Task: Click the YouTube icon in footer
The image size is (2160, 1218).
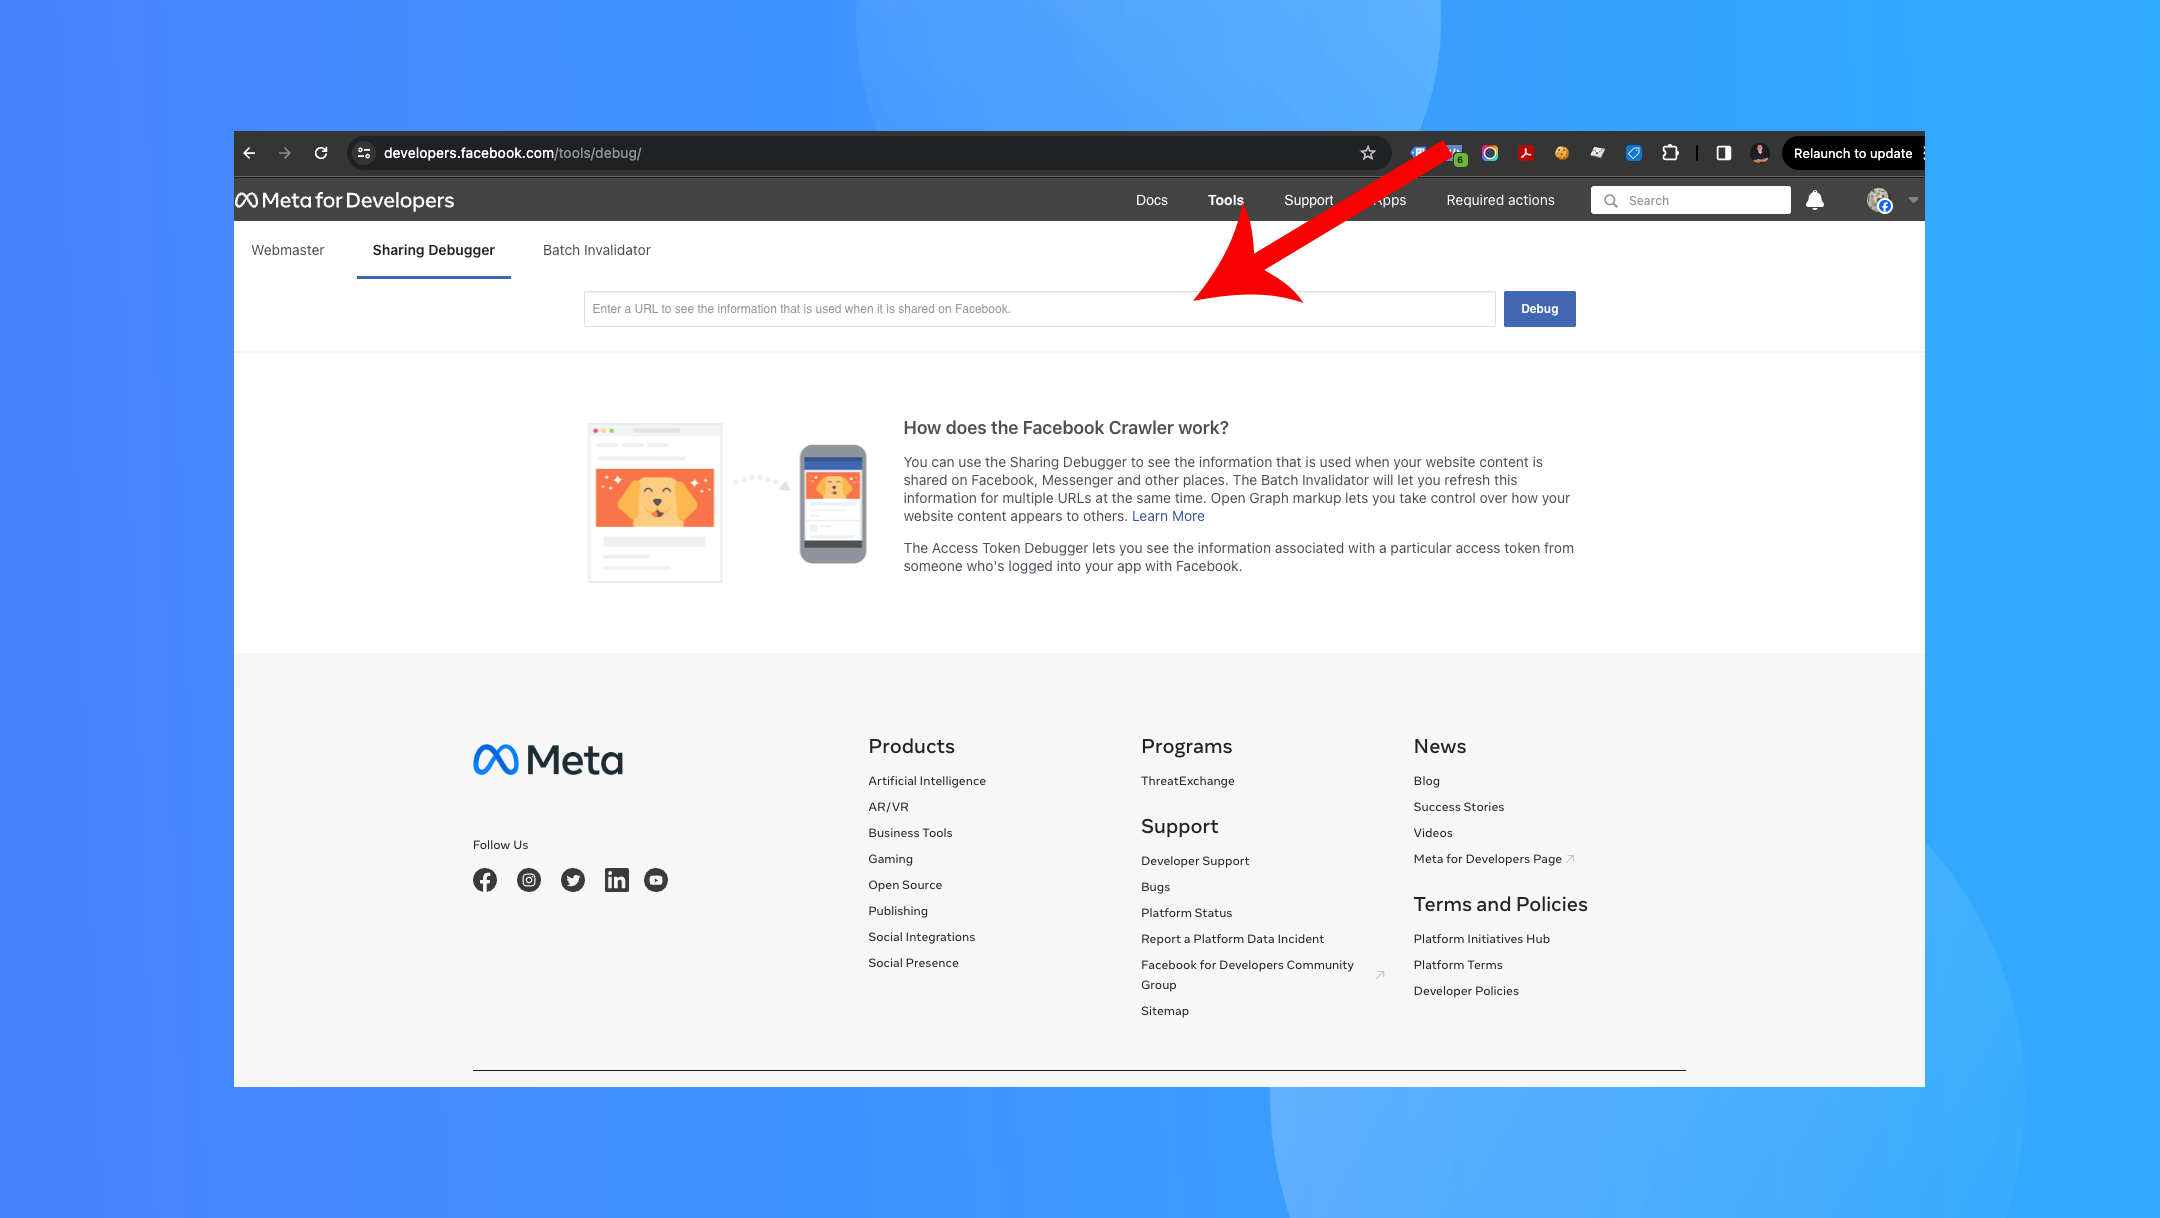Action: 656,880
